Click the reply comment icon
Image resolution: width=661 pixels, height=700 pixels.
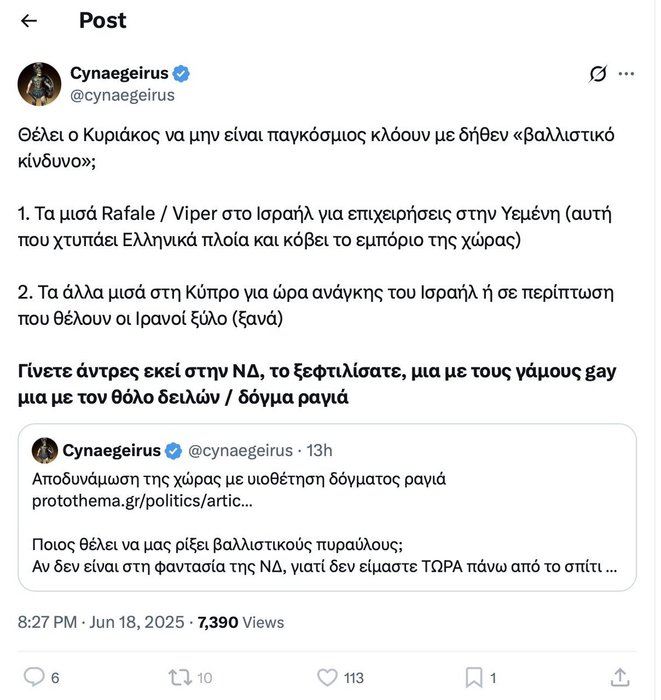[x=33, y=677]
